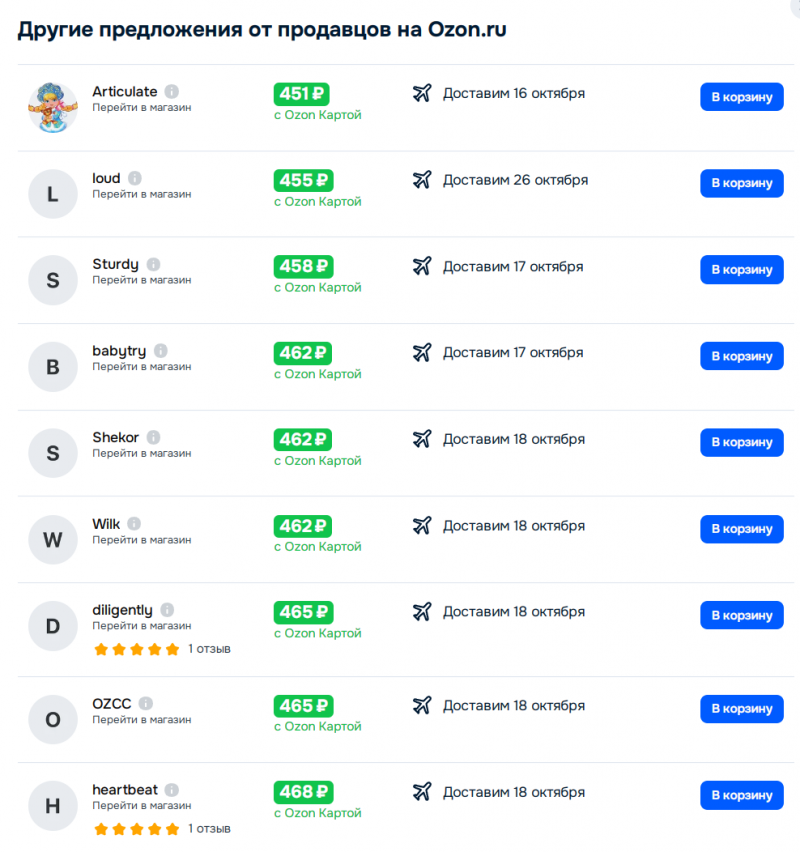
Task: Click the five-star rating under heartbeat
Action: [136, 829]
